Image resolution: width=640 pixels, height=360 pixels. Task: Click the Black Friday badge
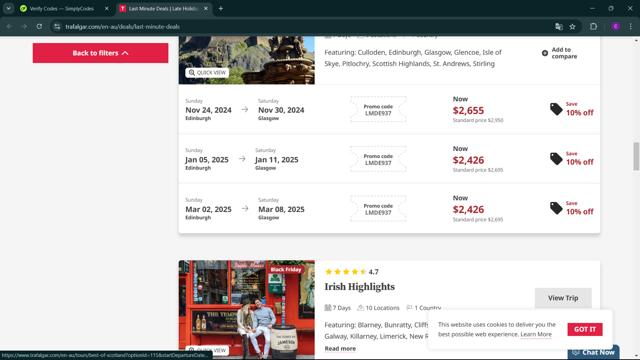286,269
